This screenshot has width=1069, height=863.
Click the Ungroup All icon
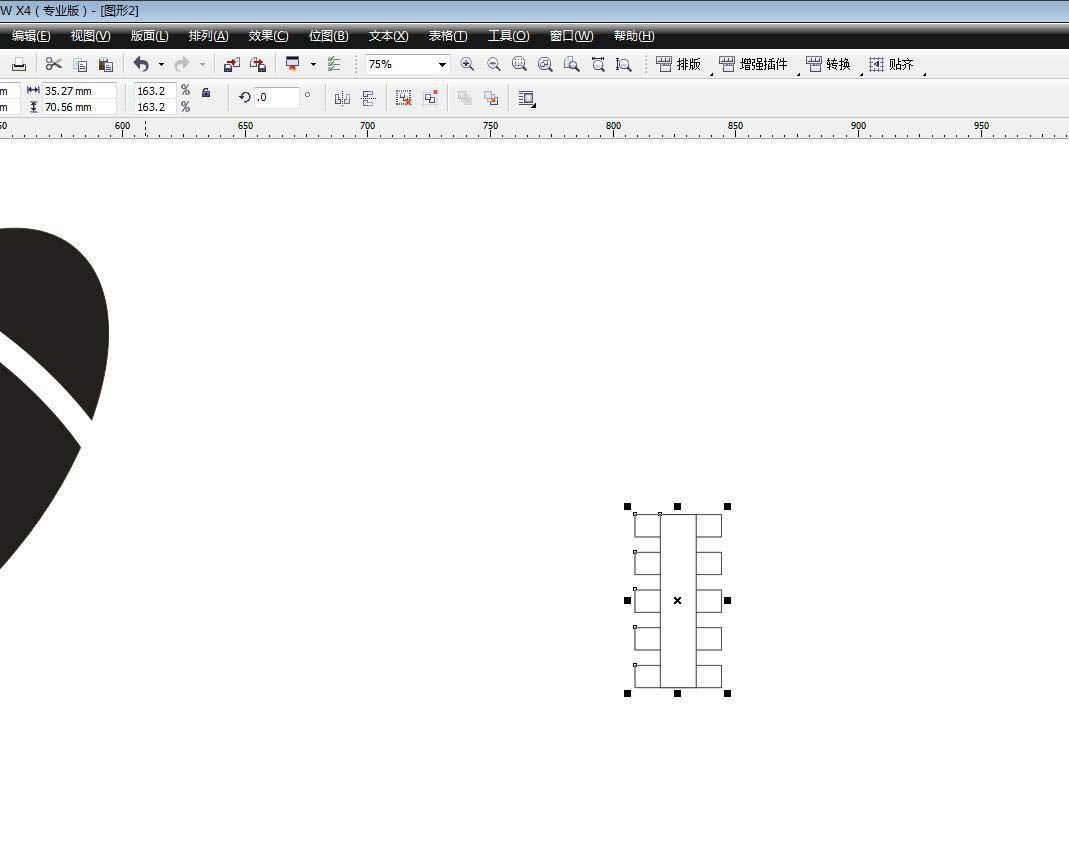431,98
